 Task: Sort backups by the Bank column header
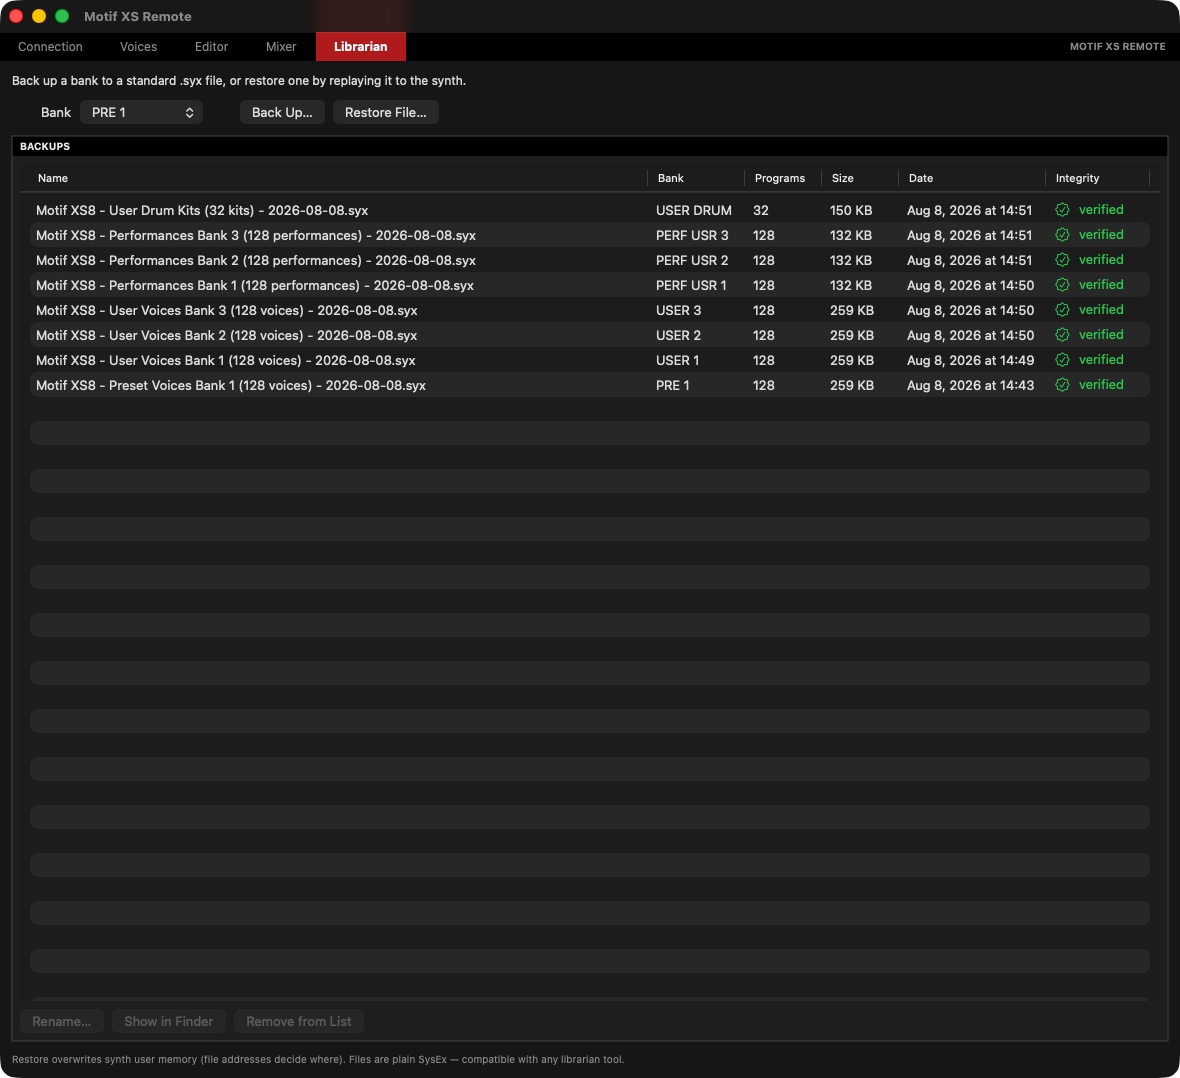pyautogui.click(x=671, y=178)
